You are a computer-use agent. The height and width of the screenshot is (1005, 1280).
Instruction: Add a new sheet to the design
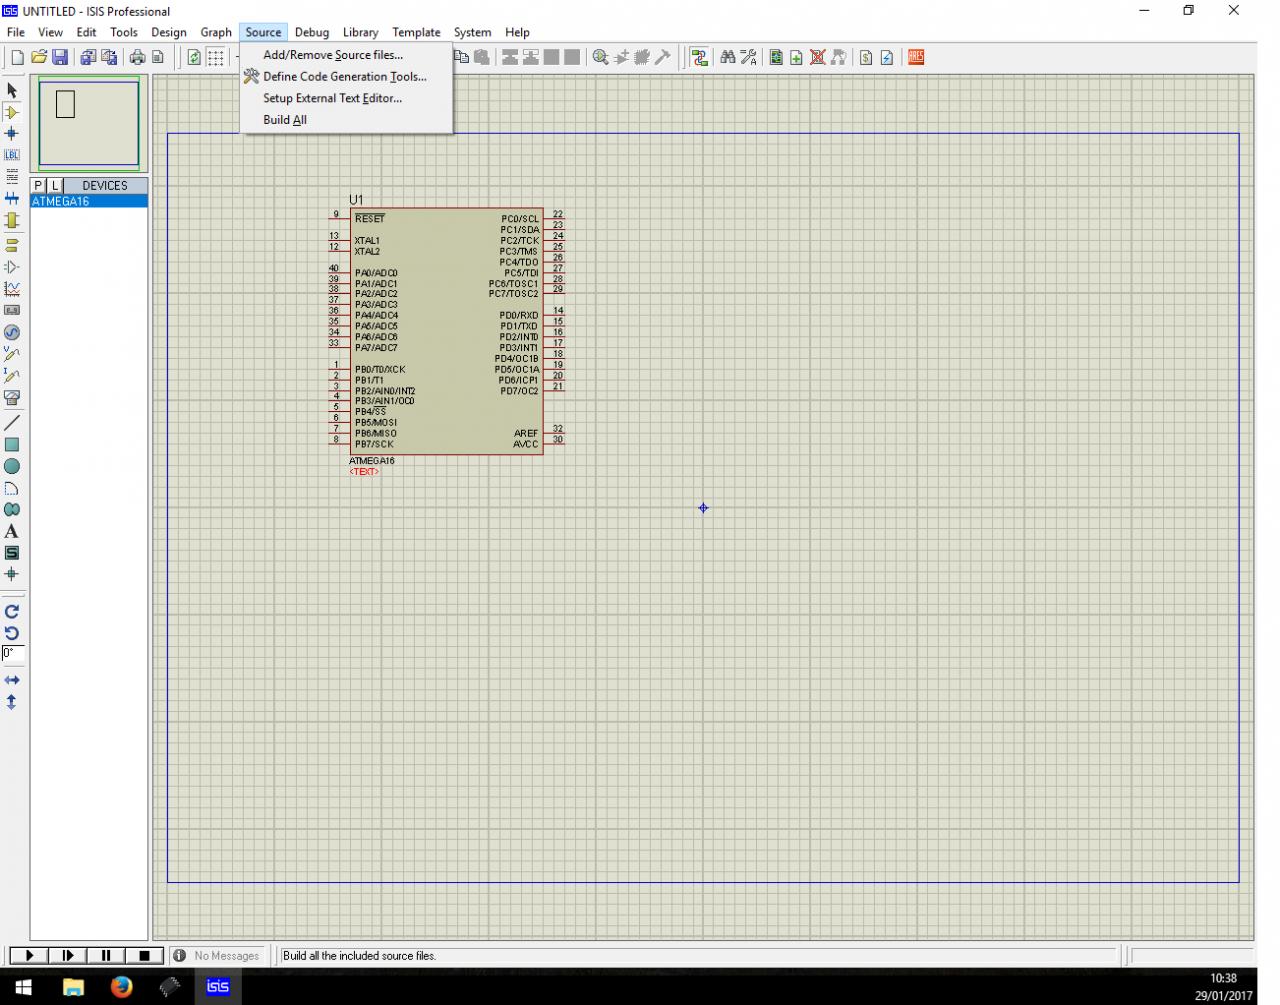click(x=796, y=57)
